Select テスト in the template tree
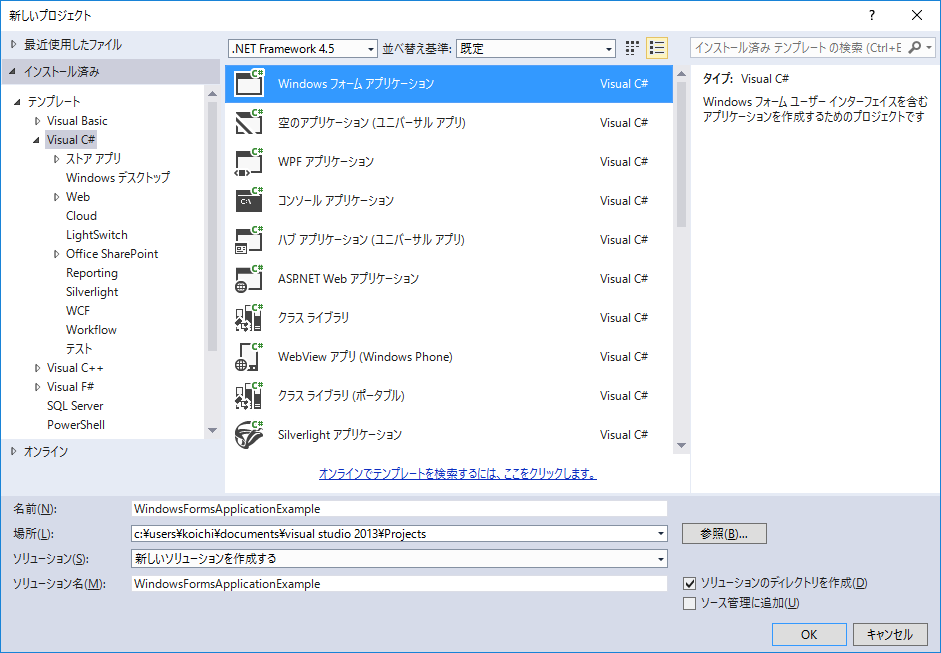 (x=79, y=349)
